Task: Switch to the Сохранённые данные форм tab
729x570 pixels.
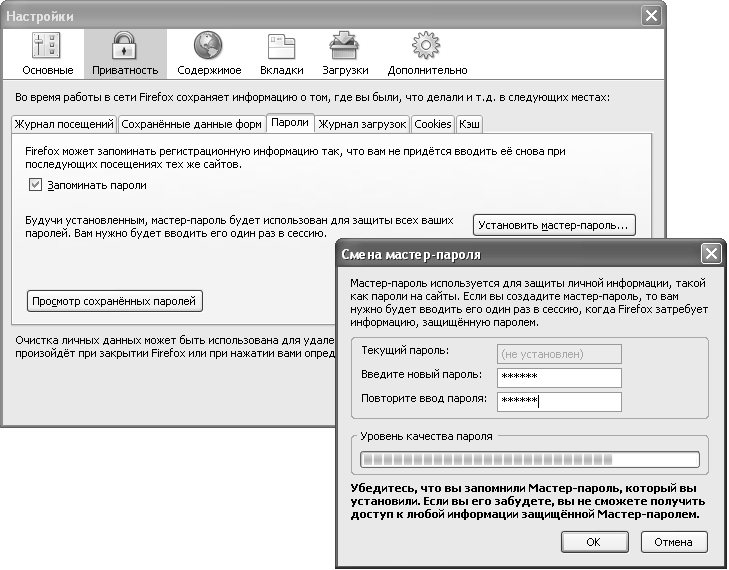Action: coord(190,124)
